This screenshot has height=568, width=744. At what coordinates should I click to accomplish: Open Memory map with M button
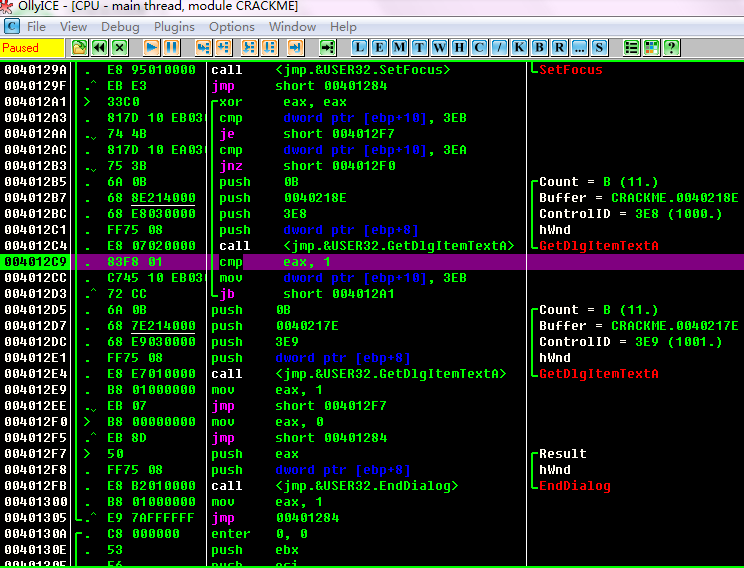(399, 47)
